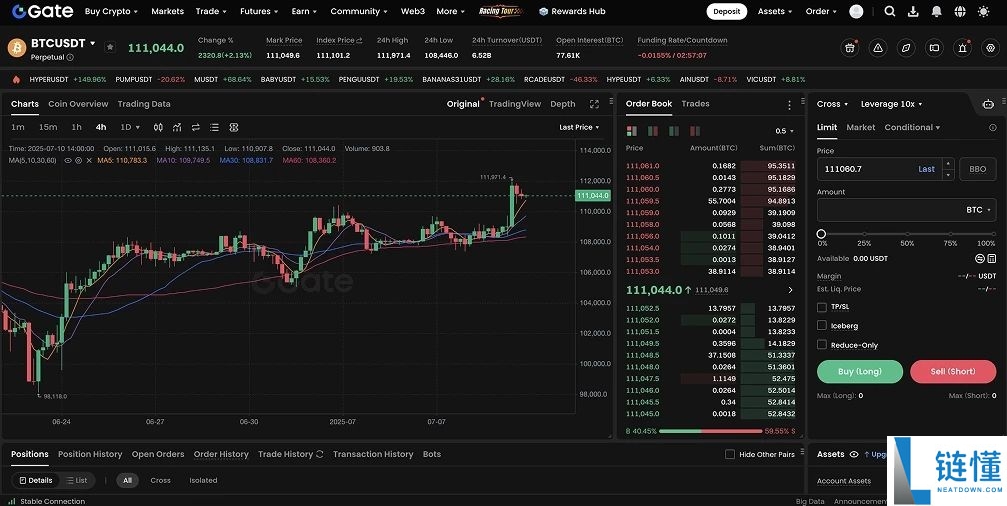The height and width of the screenshot is (506, 1007).
Task: Click the Deposit button
Action: 726,12
